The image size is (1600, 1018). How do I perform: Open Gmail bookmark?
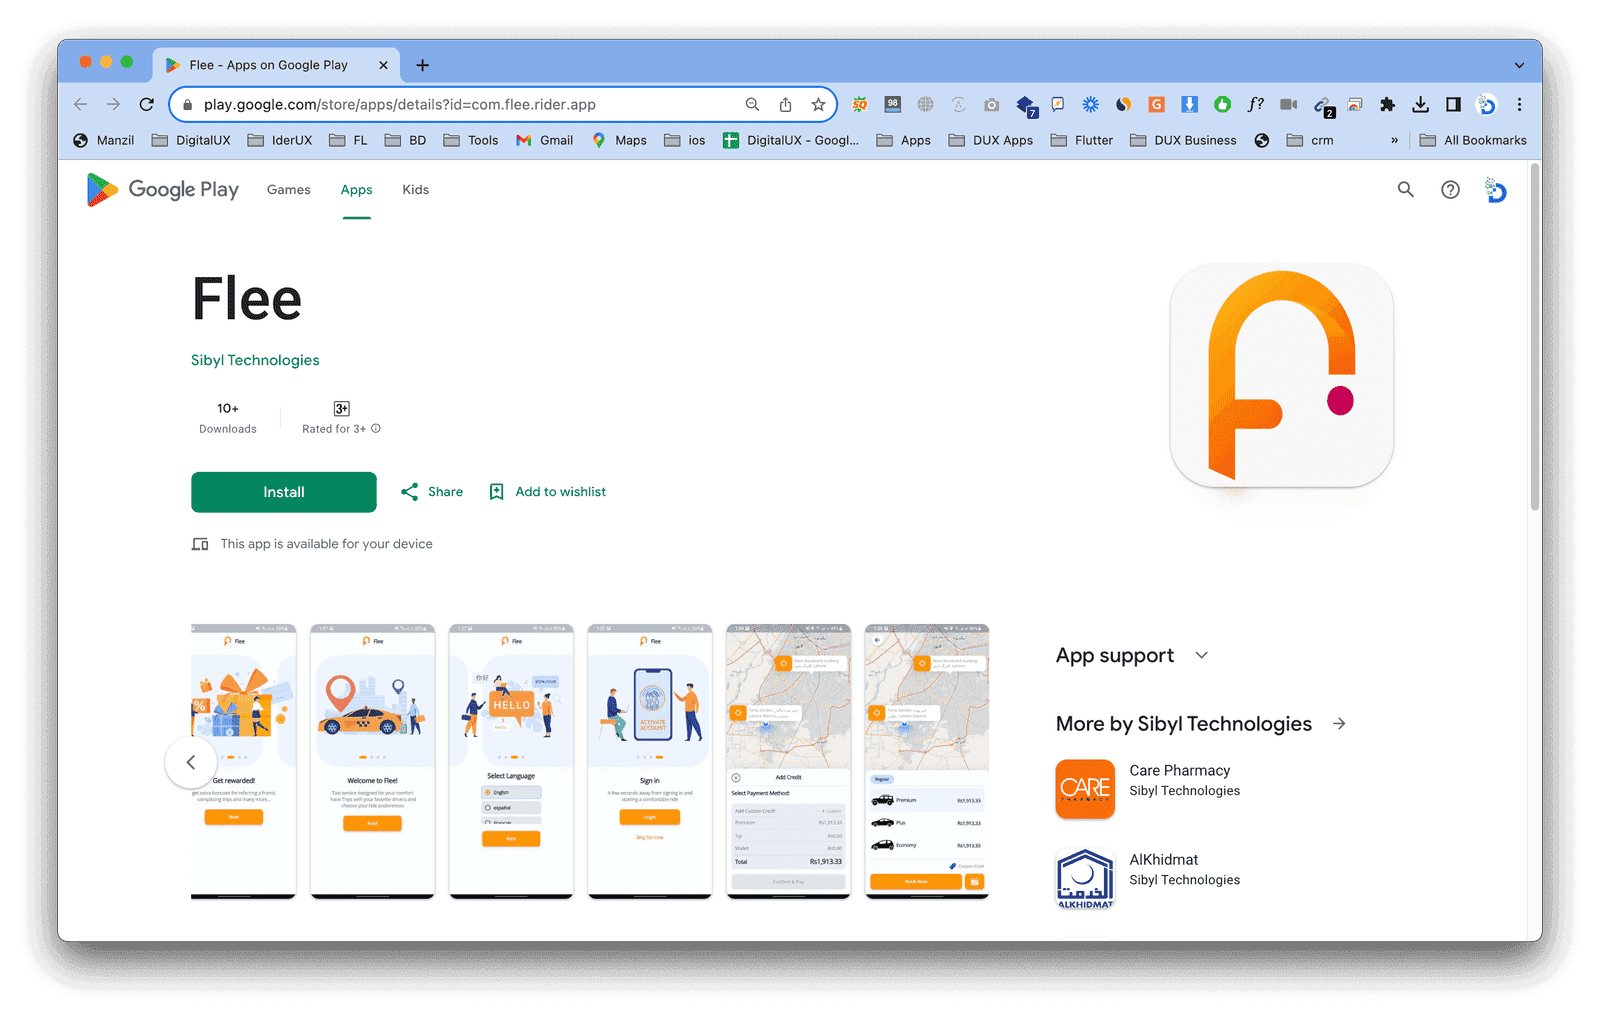(x=545, y=140)
